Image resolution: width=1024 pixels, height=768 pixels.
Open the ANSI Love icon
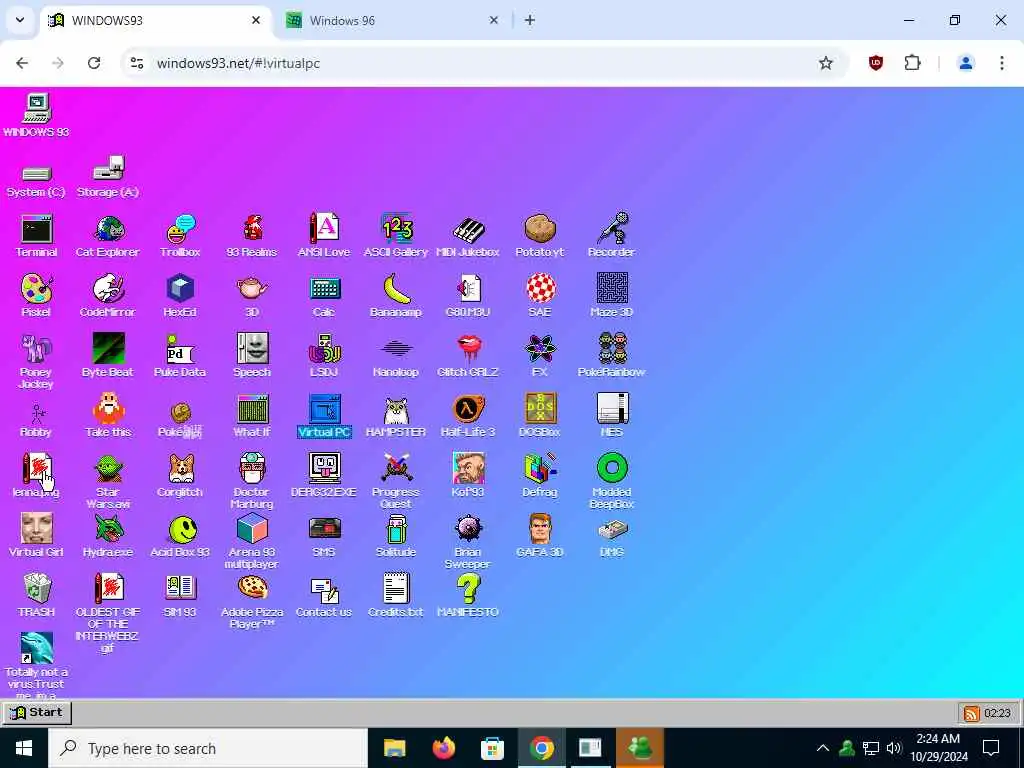tap(324, 235)
